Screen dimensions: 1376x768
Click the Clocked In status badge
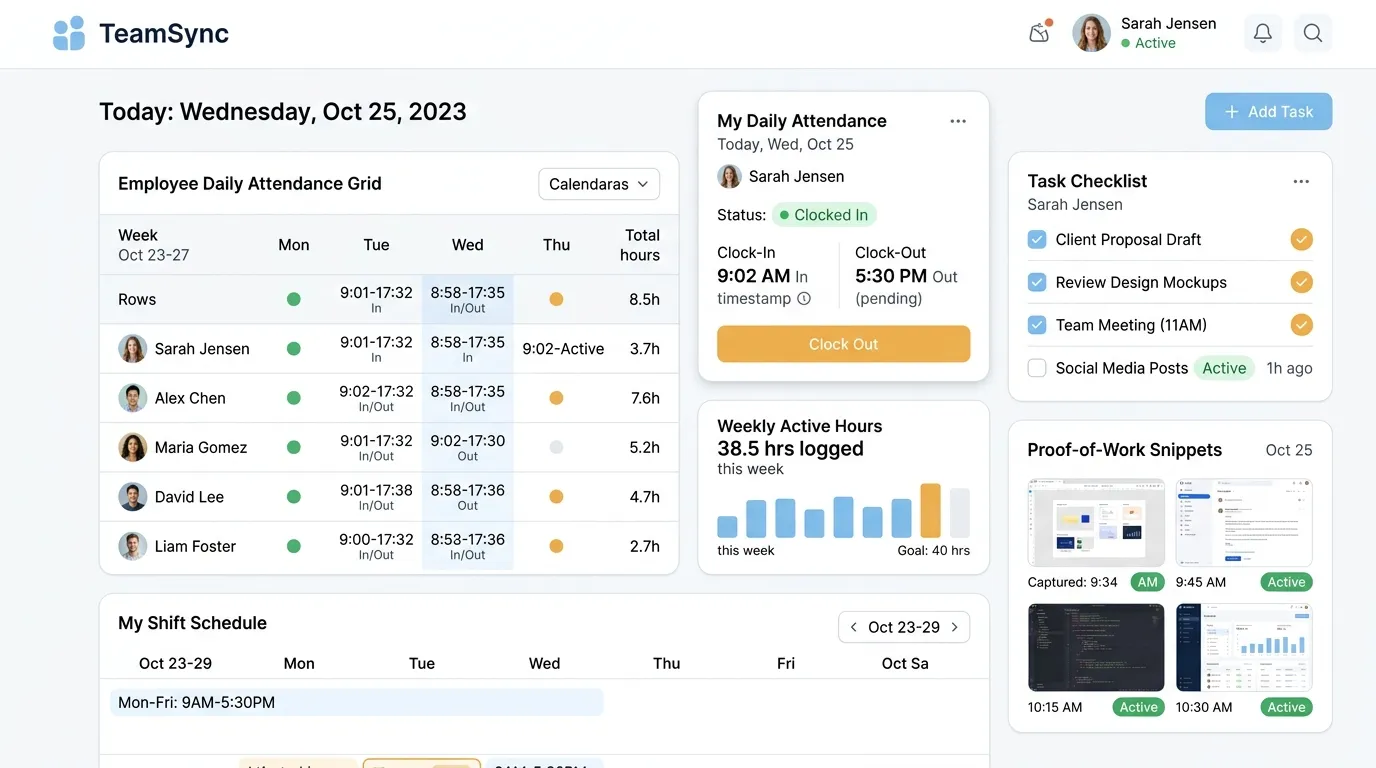click(824, 215)
